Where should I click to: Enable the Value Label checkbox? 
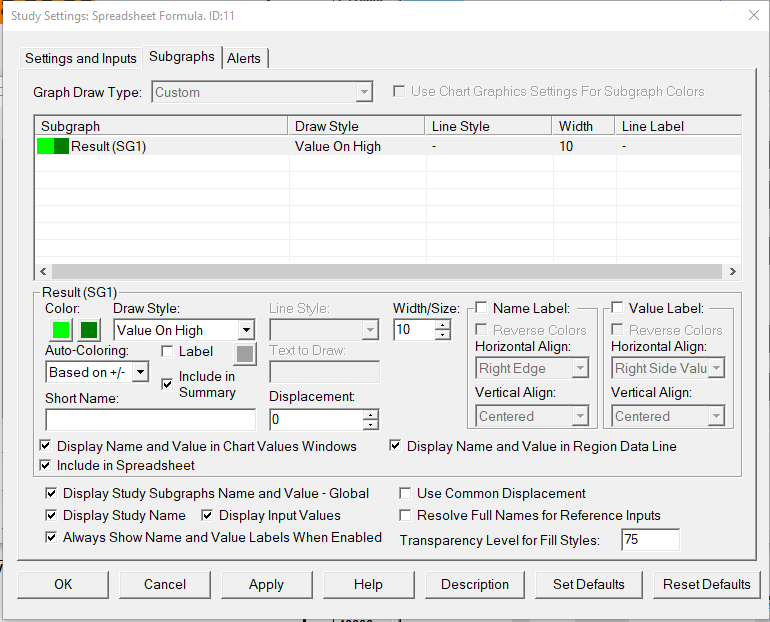click(x=617, y=308)
